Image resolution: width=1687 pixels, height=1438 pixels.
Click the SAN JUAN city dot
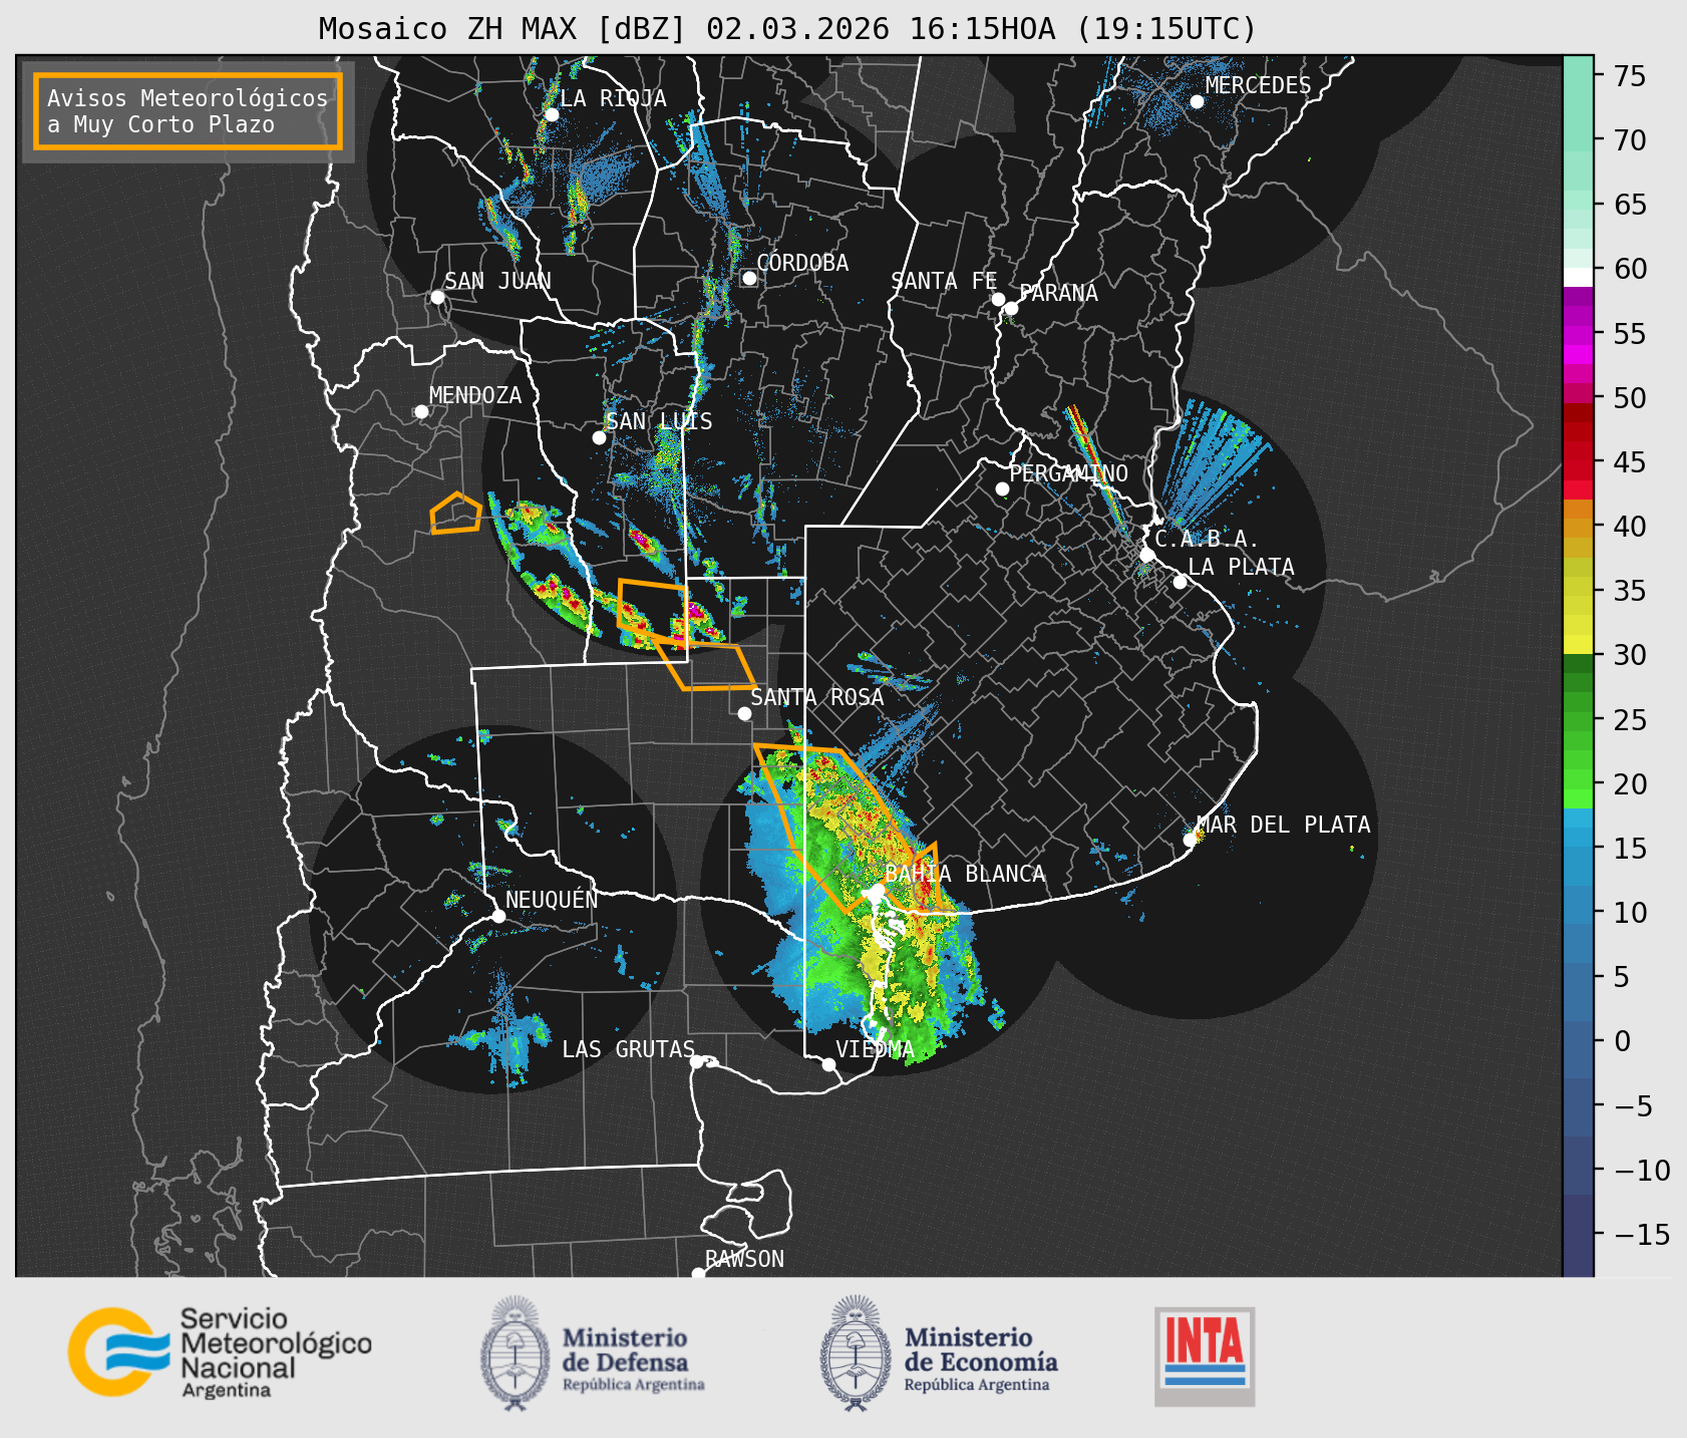[437, 297]
